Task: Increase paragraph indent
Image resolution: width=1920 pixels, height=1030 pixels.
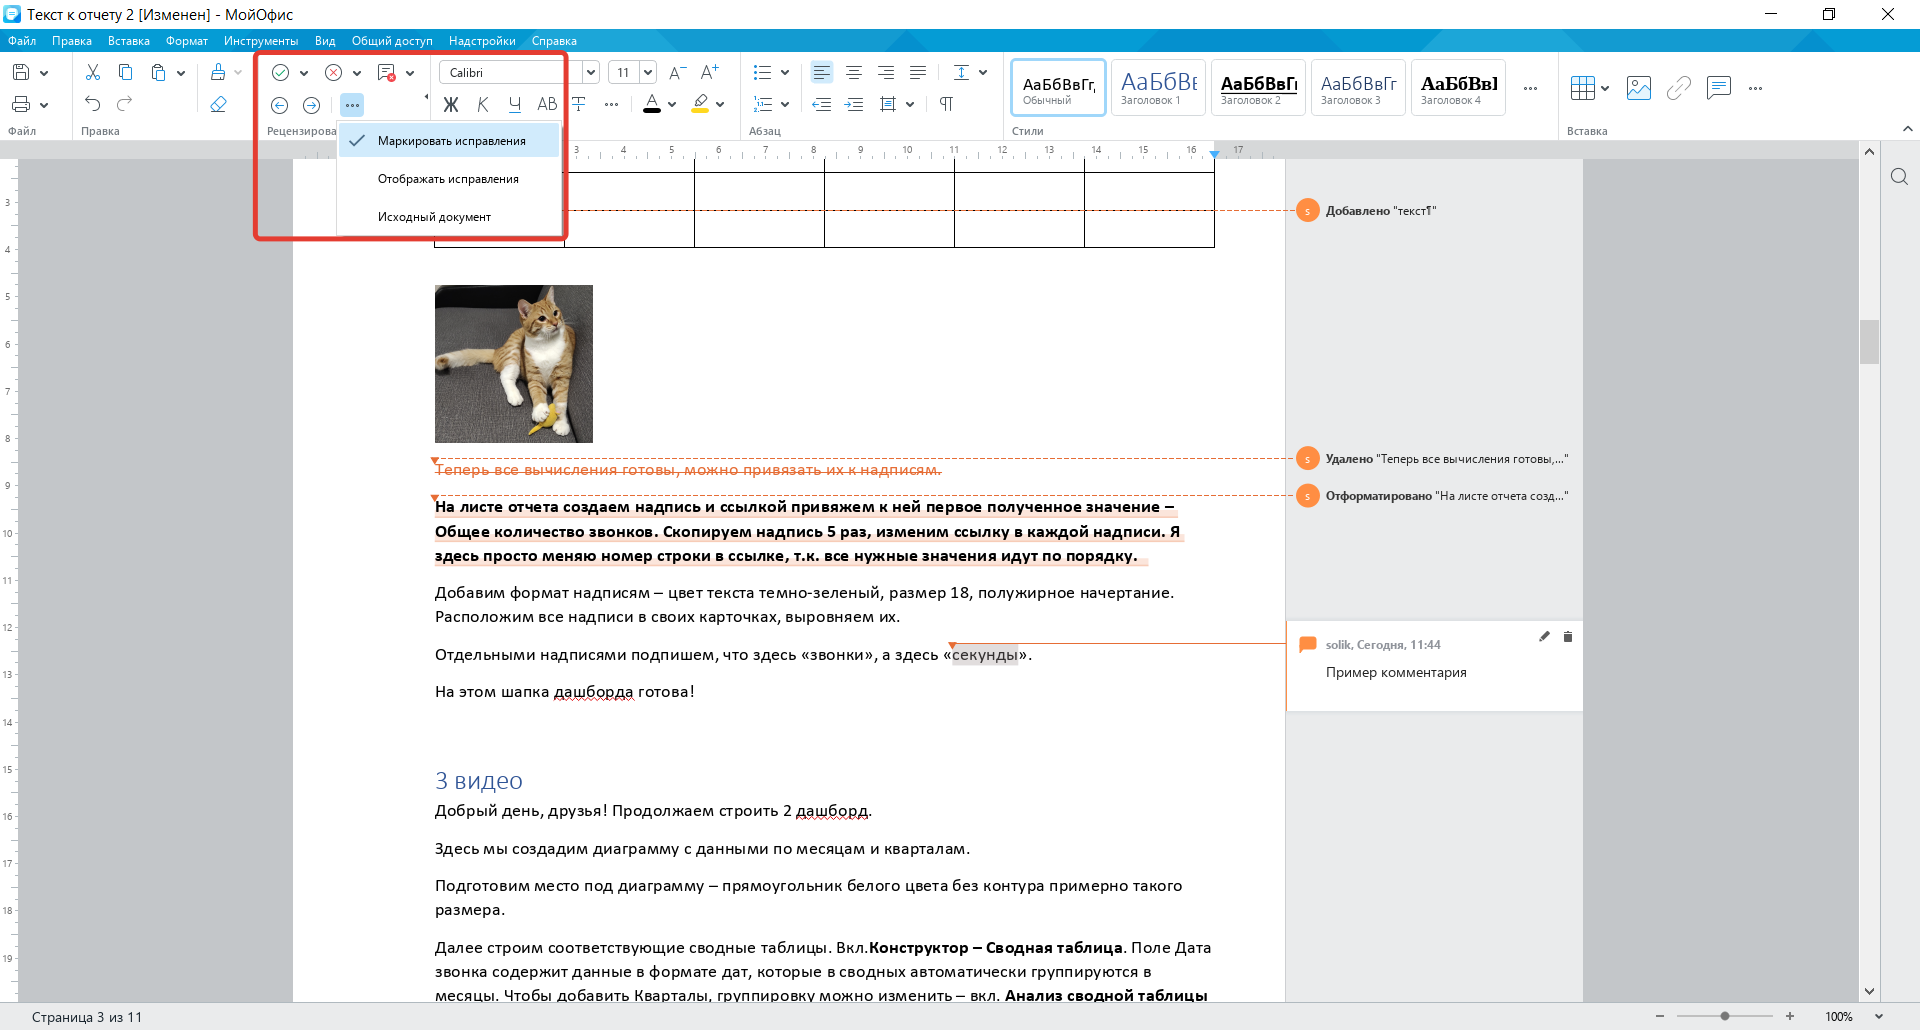Action: tap(854, 104)
